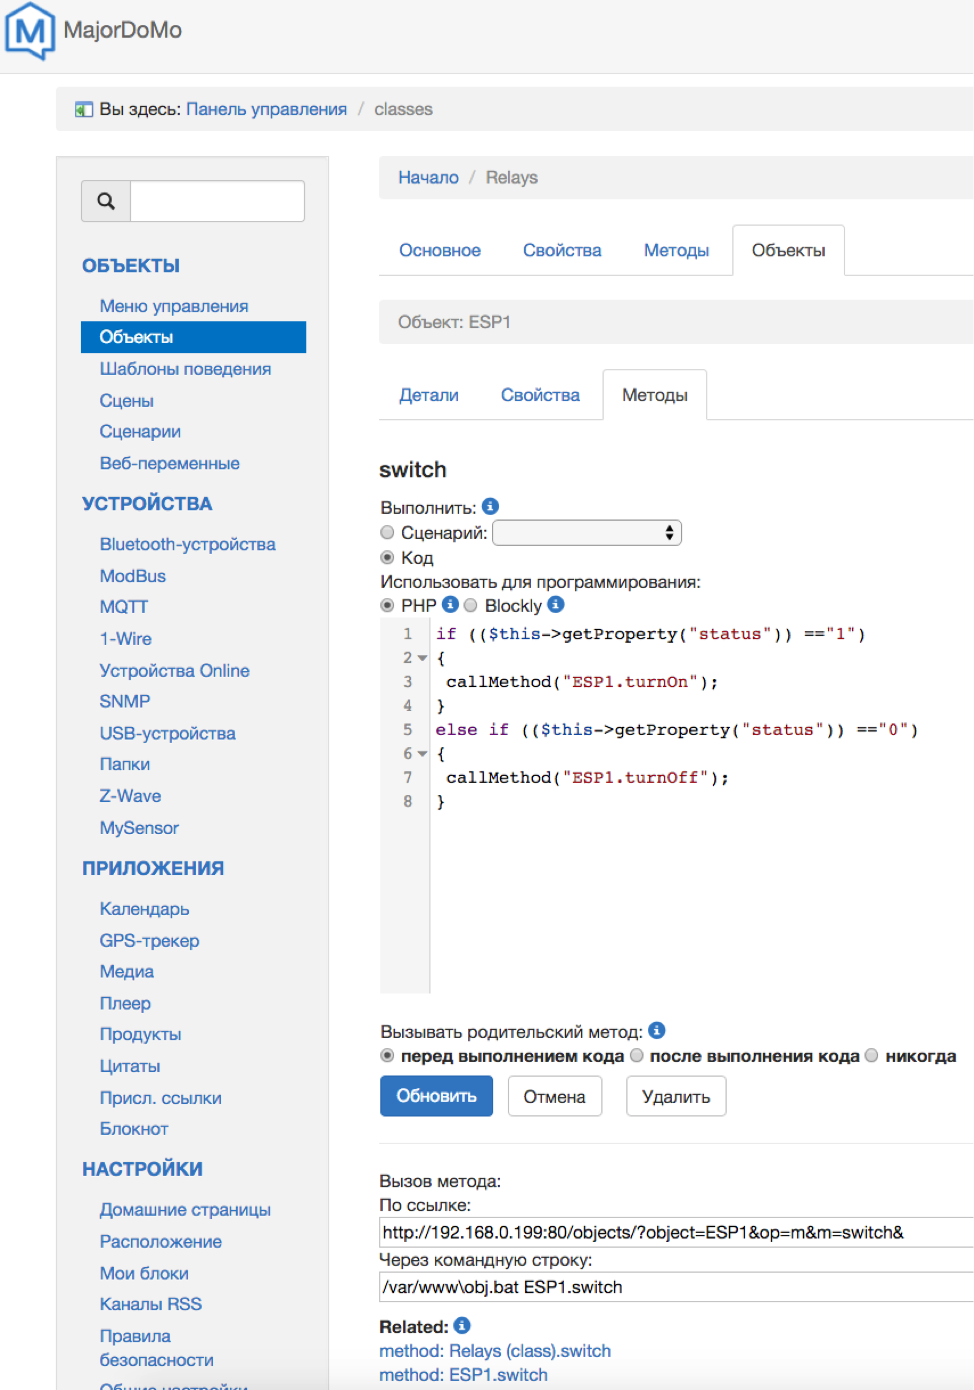Open the Детали object tab
The width and height of the screenshot is (974, 1390).
429,395
